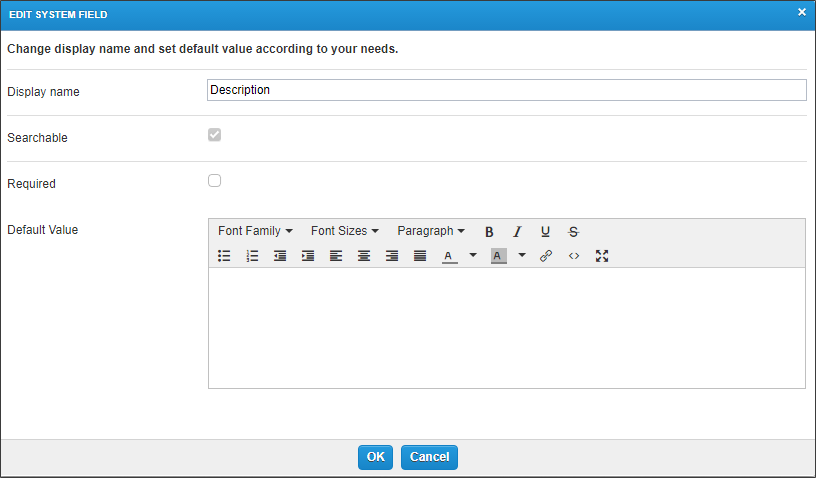Viewport: 816px width, 478px height.
Task: Apply italic formatting
Action: pyautogui.click(x=517, y=231)
